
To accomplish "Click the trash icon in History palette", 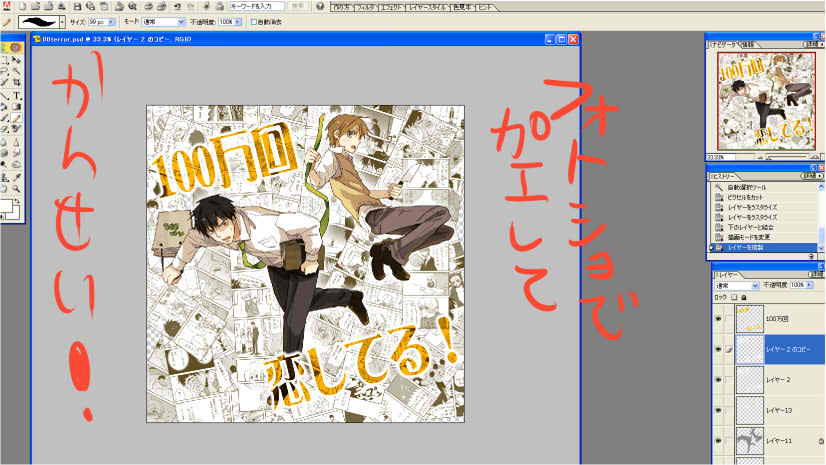I will pos(811,256).
